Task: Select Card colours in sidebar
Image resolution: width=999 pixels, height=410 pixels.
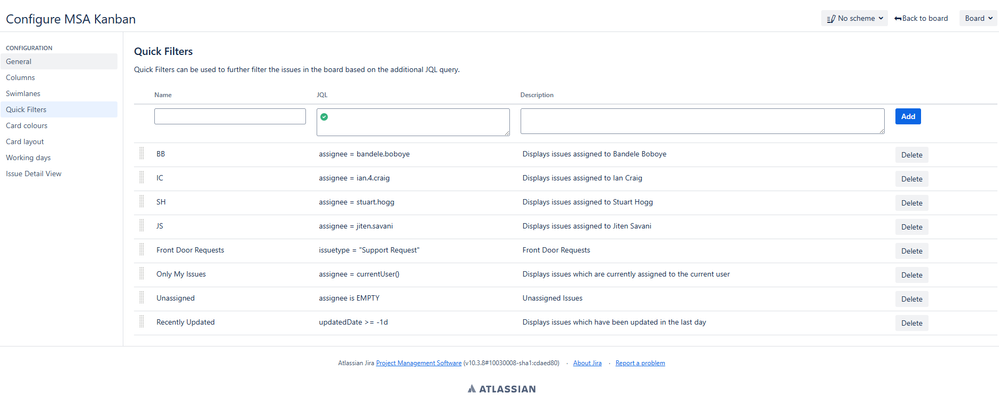Action: [x=27, y=125]
